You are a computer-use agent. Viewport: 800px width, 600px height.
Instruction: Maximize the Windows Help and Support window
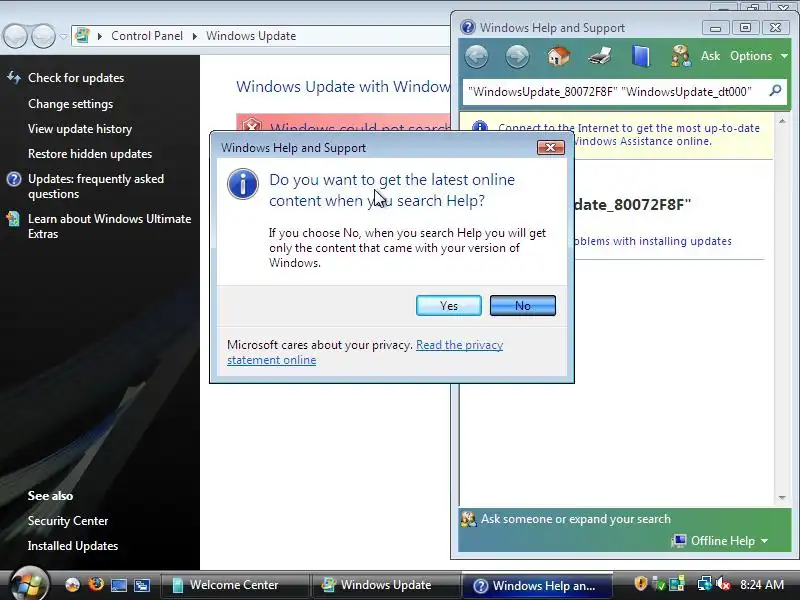(745, 28)
